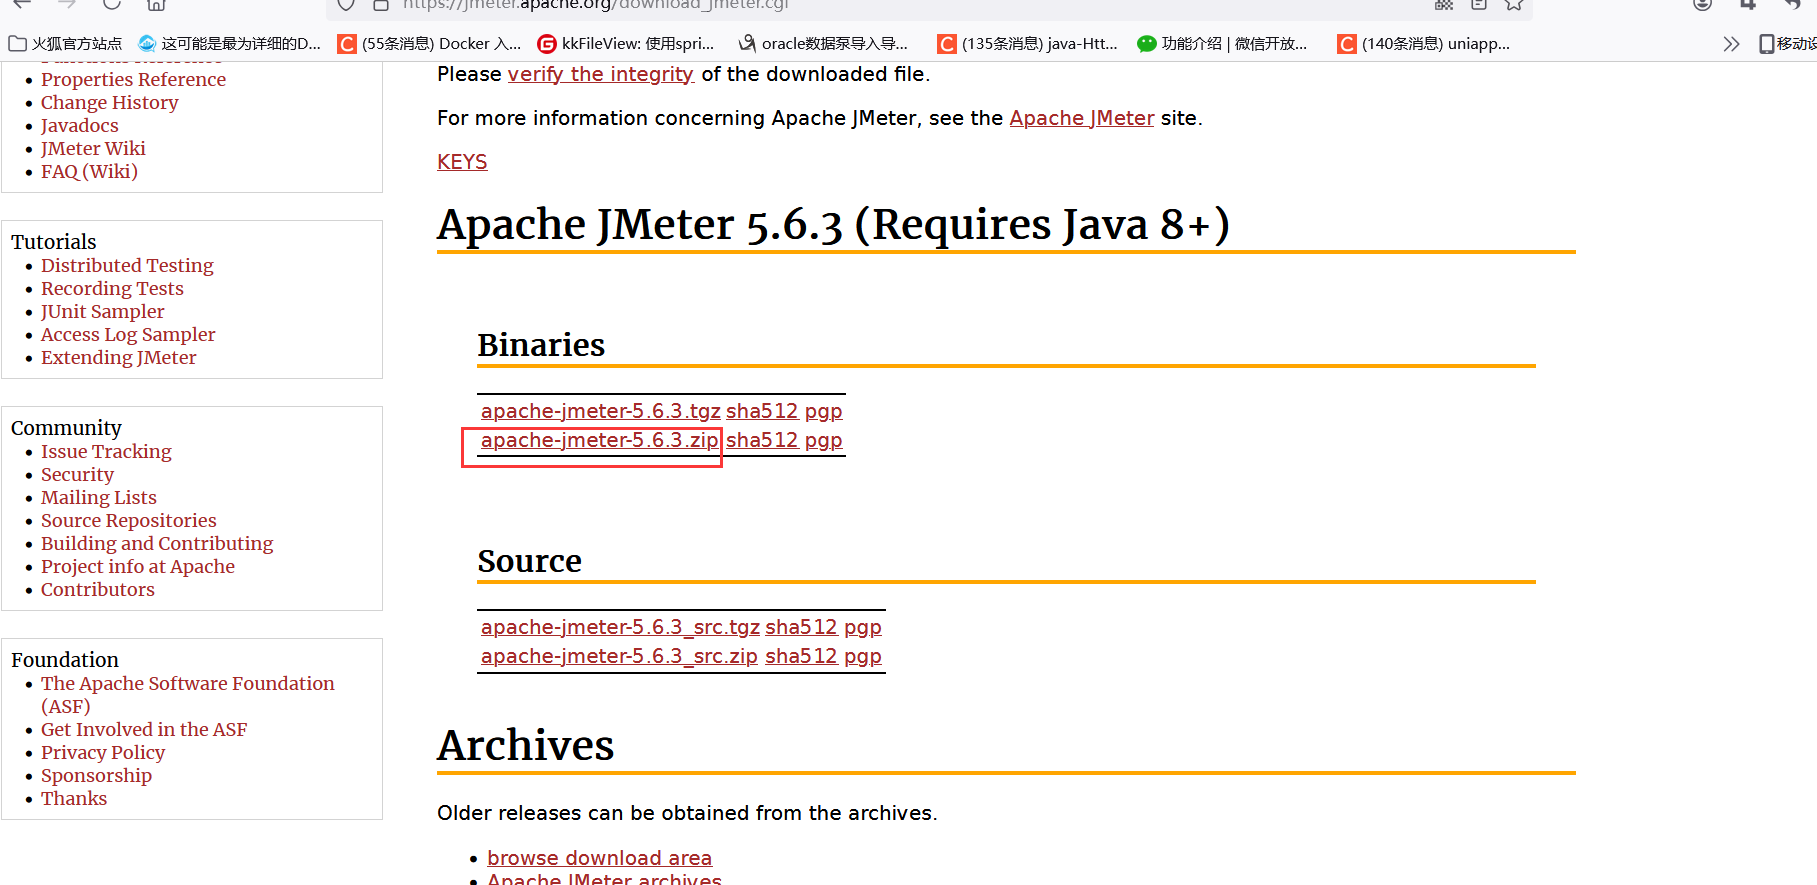Open pgp for apache-jmeter-5.6.3_src.zip
1817x885 pixels.
click(x=862, y=656)
